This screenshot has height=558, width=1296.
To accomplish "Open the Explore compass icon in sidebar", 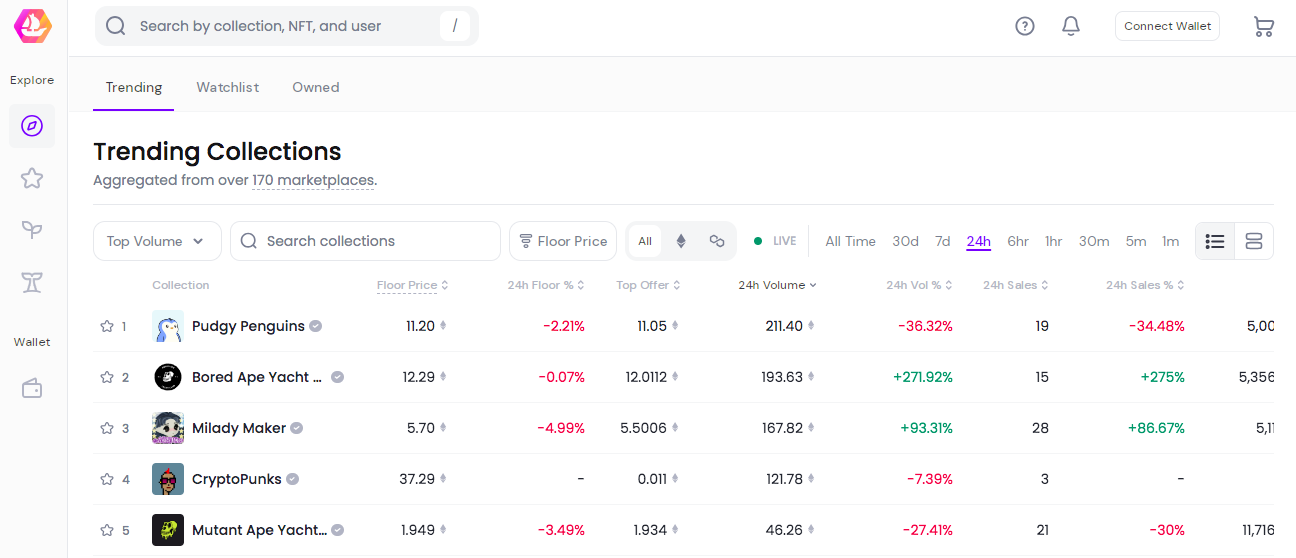I will (32, 126).
